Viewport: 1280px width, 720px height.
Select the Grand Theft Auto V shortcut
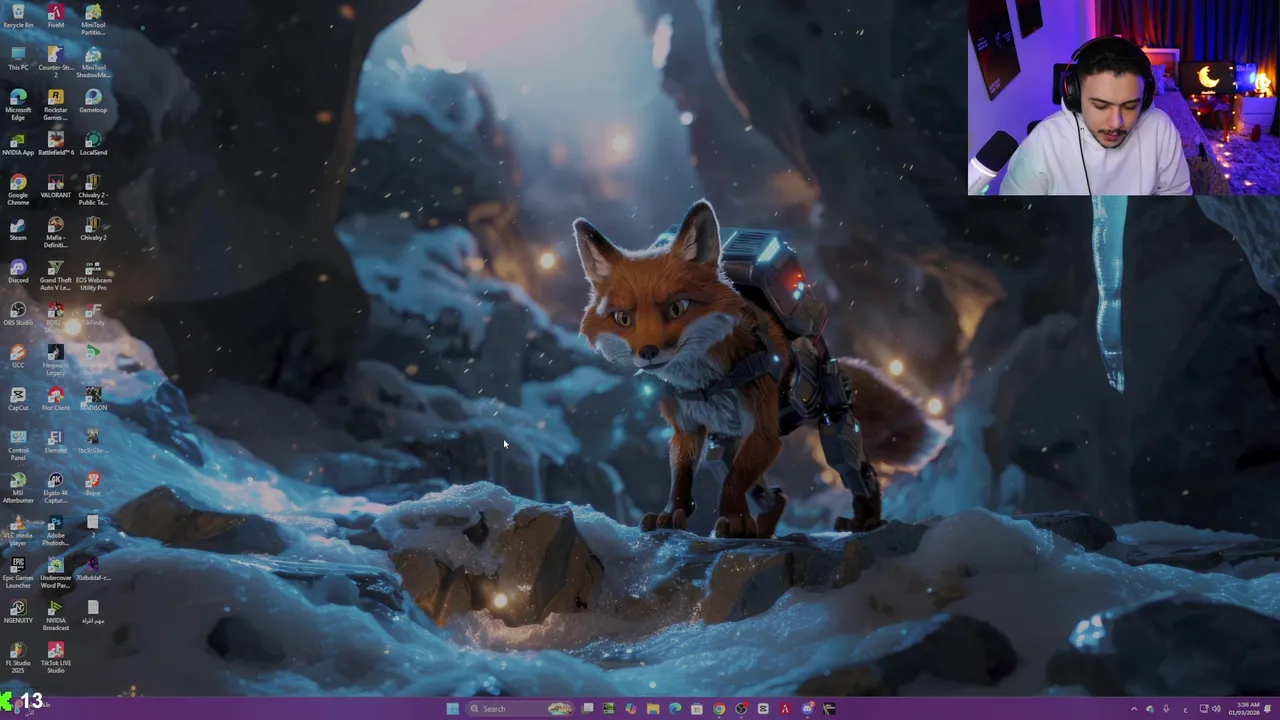[55, 275]
